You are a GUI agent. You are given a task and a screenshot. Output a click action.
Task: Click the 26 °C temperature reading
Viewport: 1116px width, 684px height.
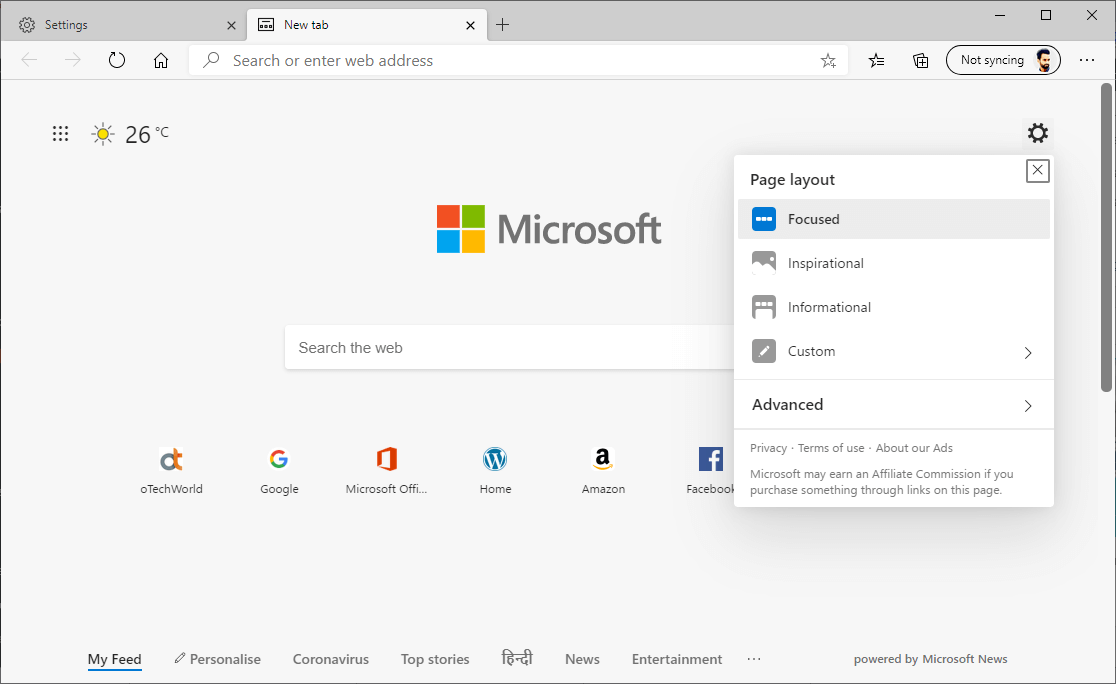point(147,134)
